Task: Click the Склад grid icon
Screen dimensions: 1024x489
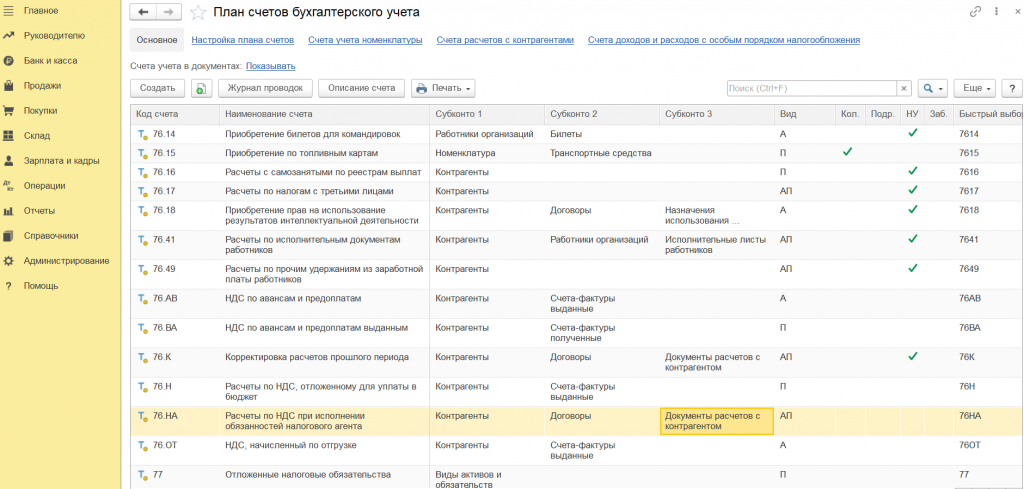Action: coord(8,136)
